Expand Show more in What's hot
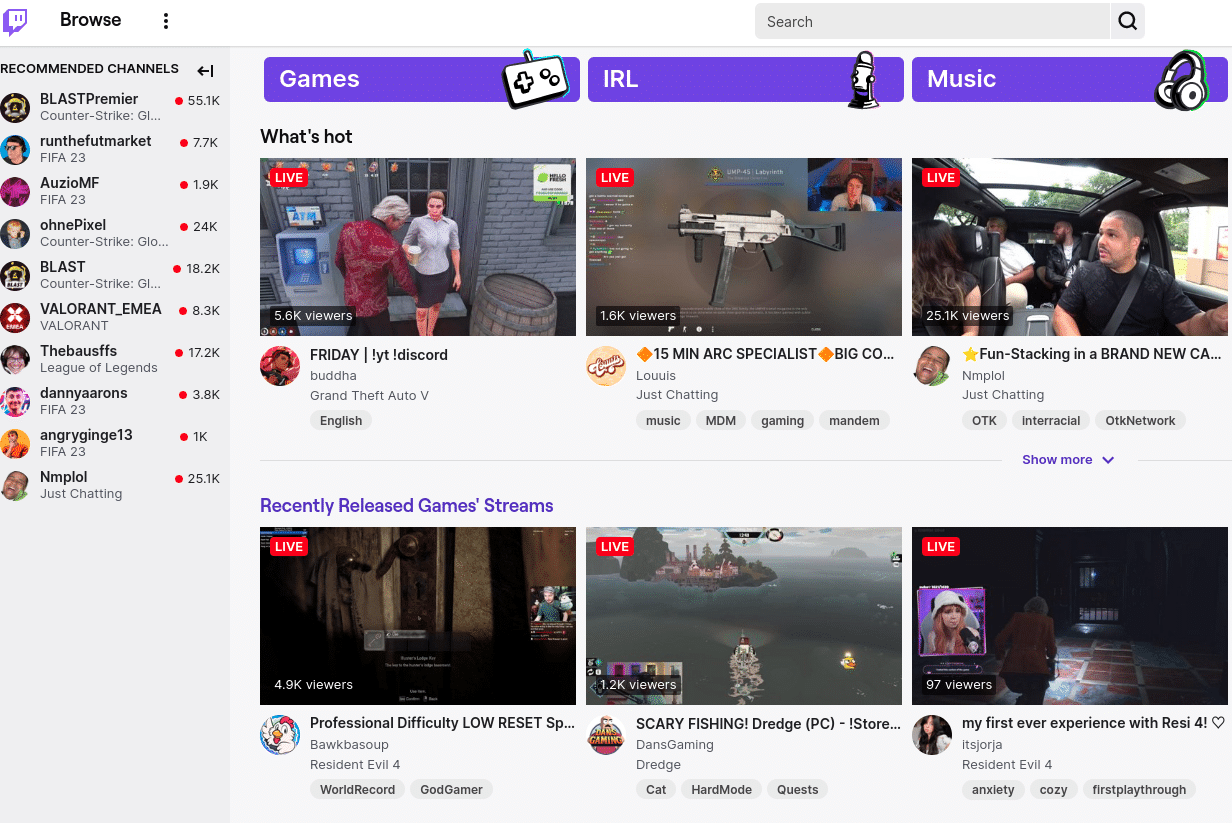This screenshot has width=1232, height=823. 1067,460
